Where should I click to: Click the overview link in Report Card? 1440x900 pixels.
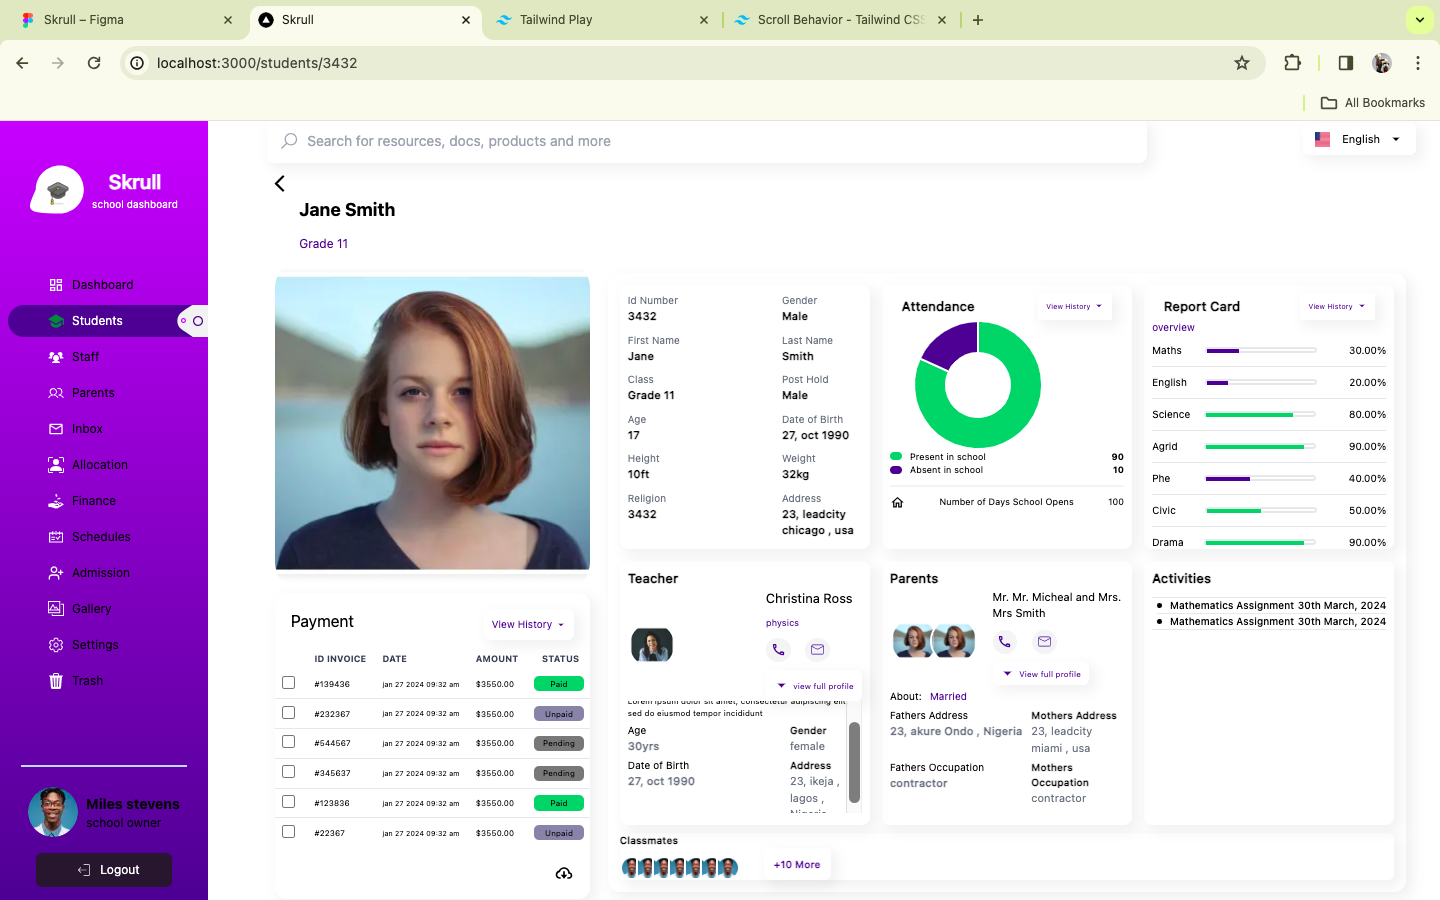click(1173, 328)
